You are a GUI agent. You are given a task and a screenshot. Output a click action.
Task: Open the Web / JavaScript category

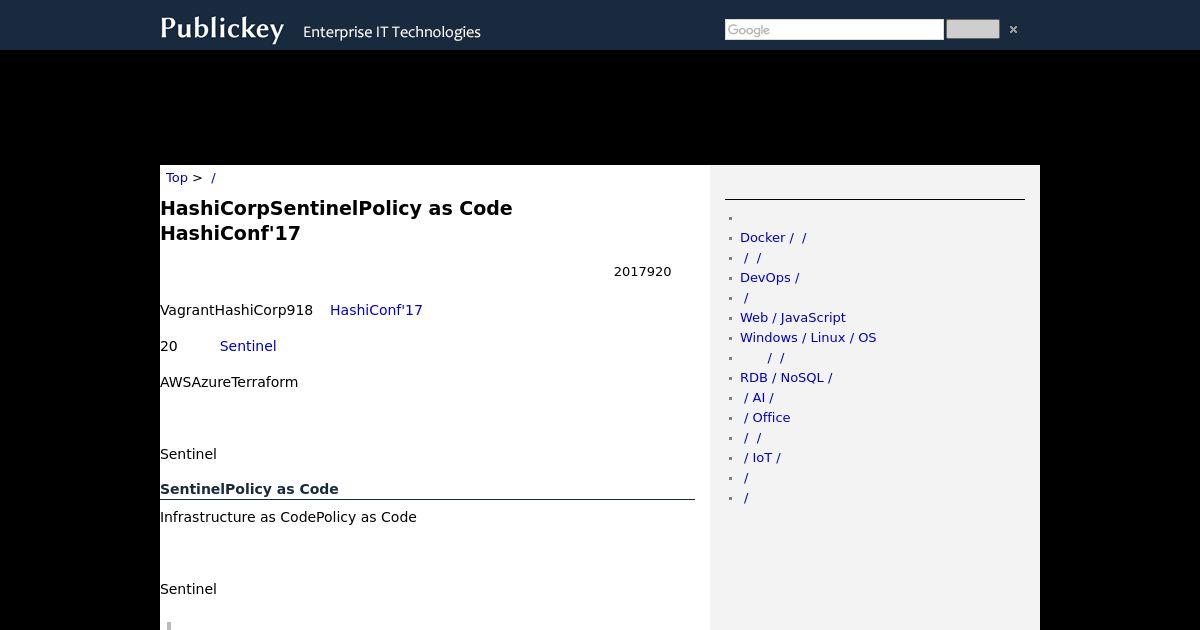pos(793,318)
